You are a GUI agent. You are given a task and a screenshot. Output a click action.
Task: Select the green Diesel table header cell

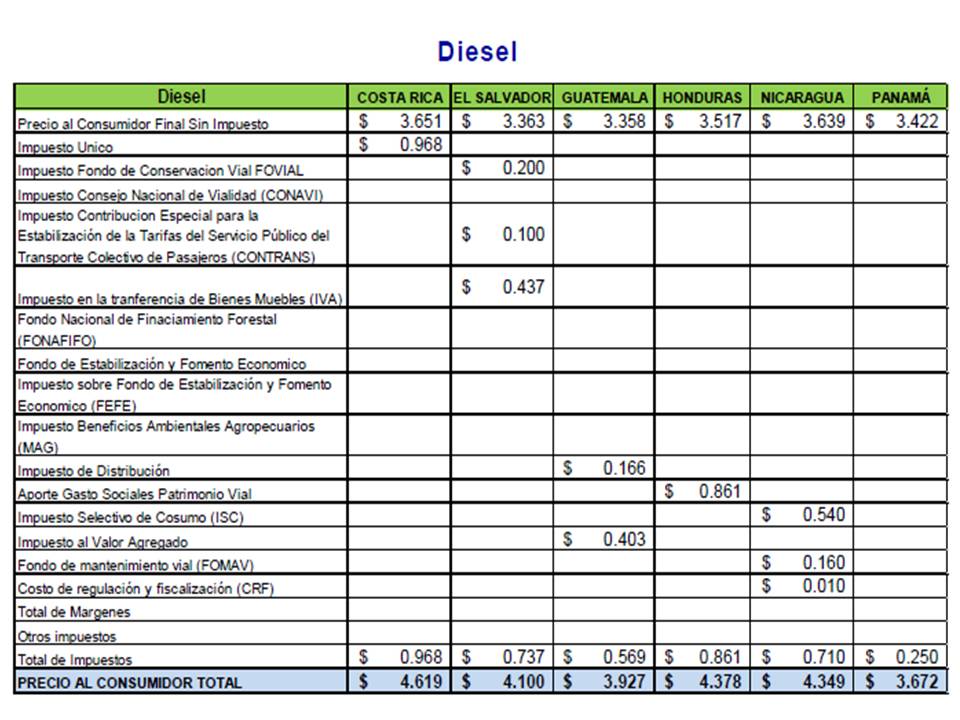[x=181, y=97]
